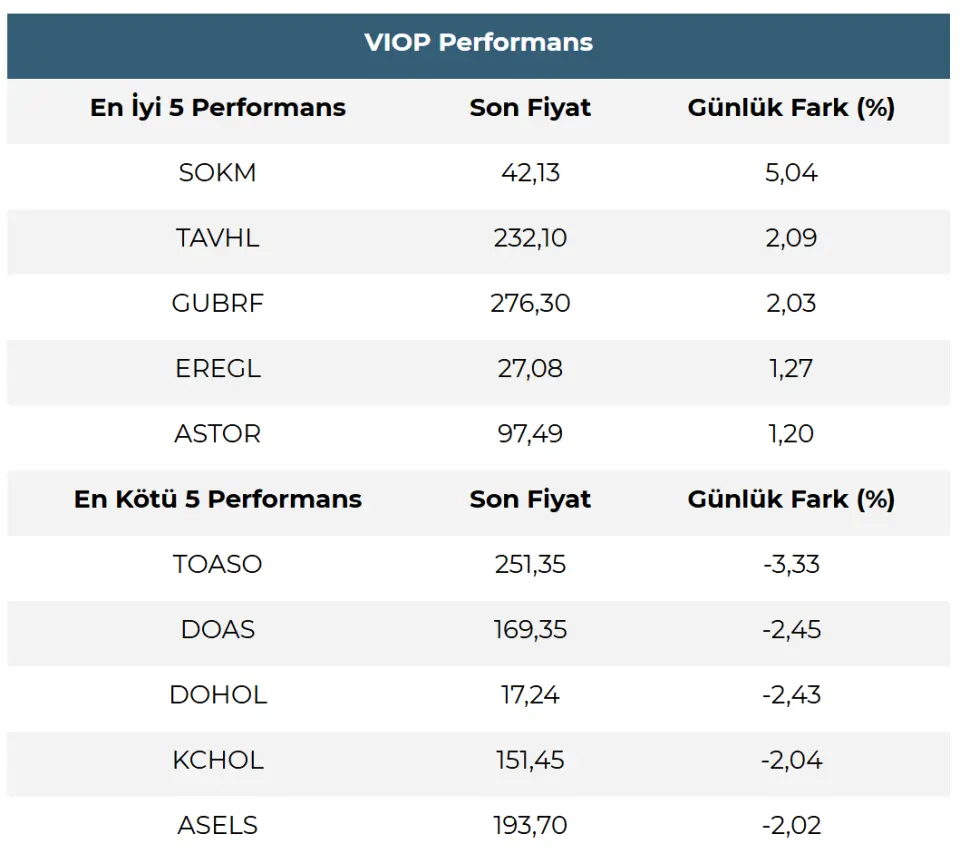Click KCHOL's daily change value -2,04
This screenshot has width=960, height=863.
[791, 760]
